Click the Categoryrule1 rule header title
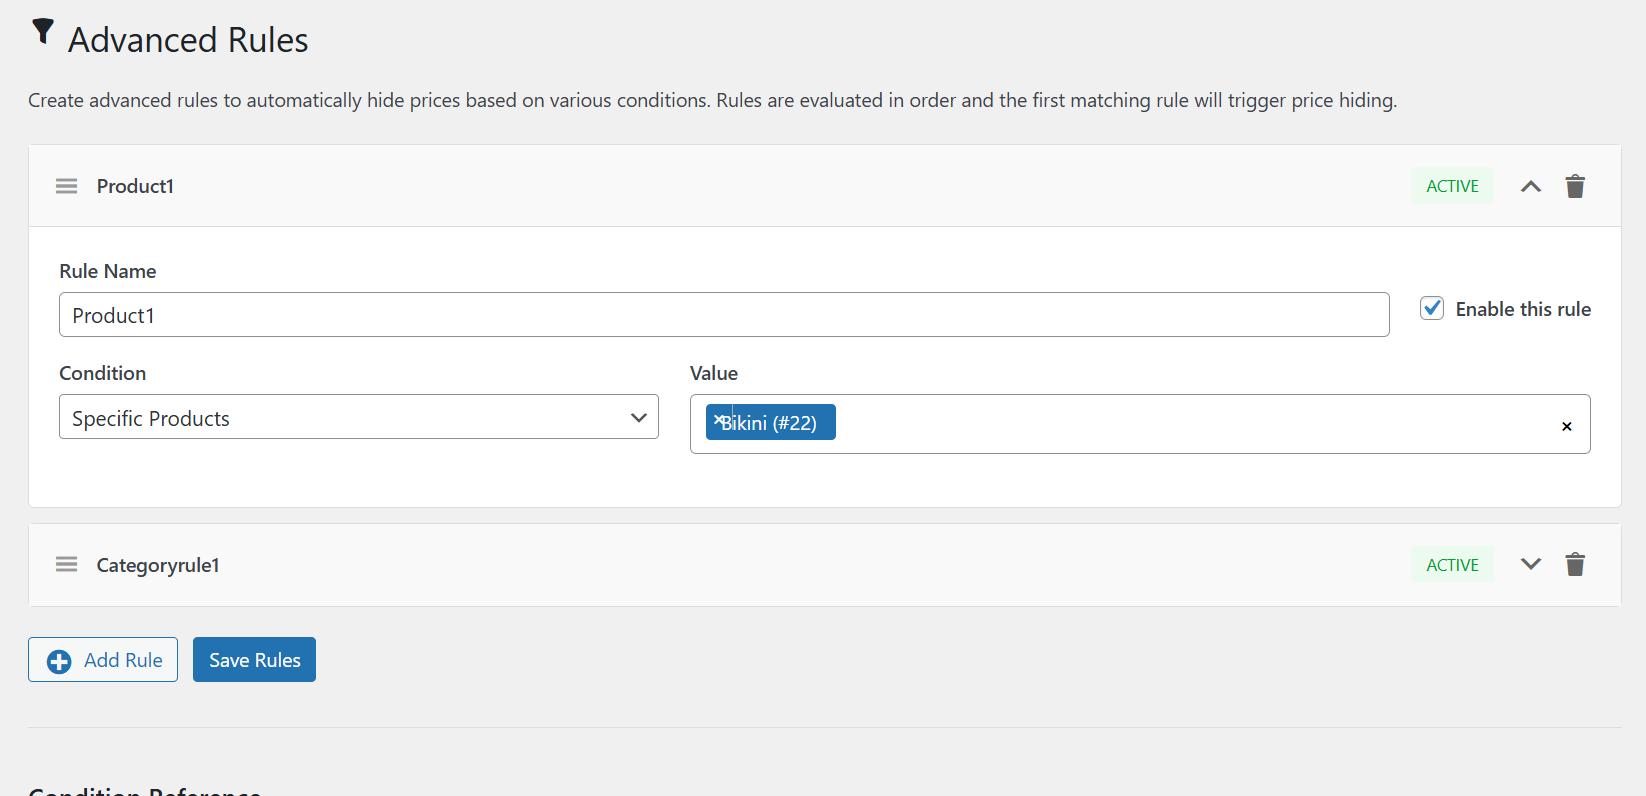 (x=158, y=565)
